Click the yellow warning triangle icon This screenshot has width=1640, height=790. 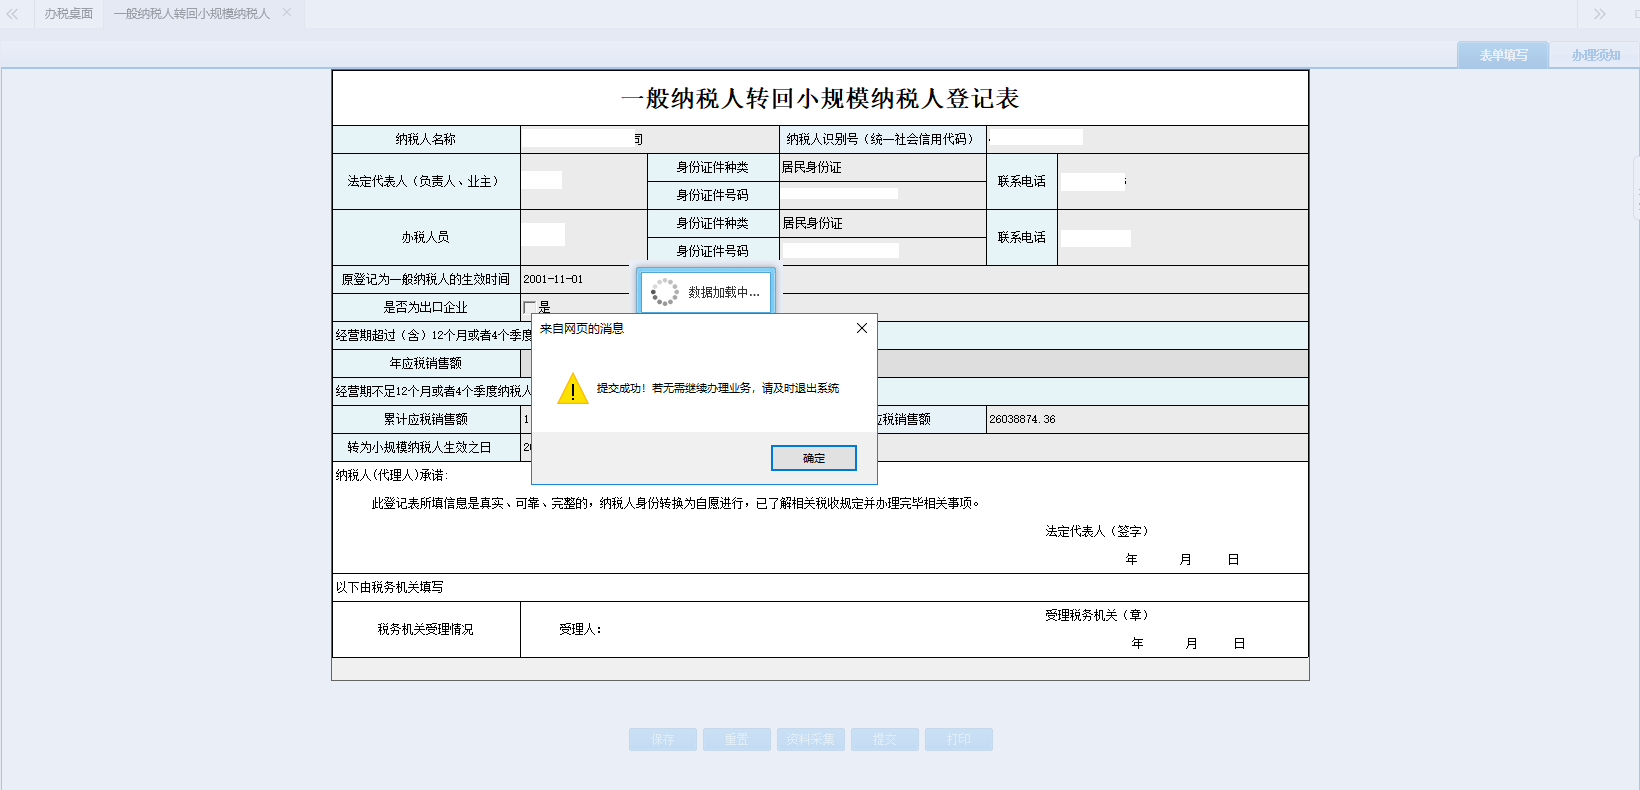(572, 389)
